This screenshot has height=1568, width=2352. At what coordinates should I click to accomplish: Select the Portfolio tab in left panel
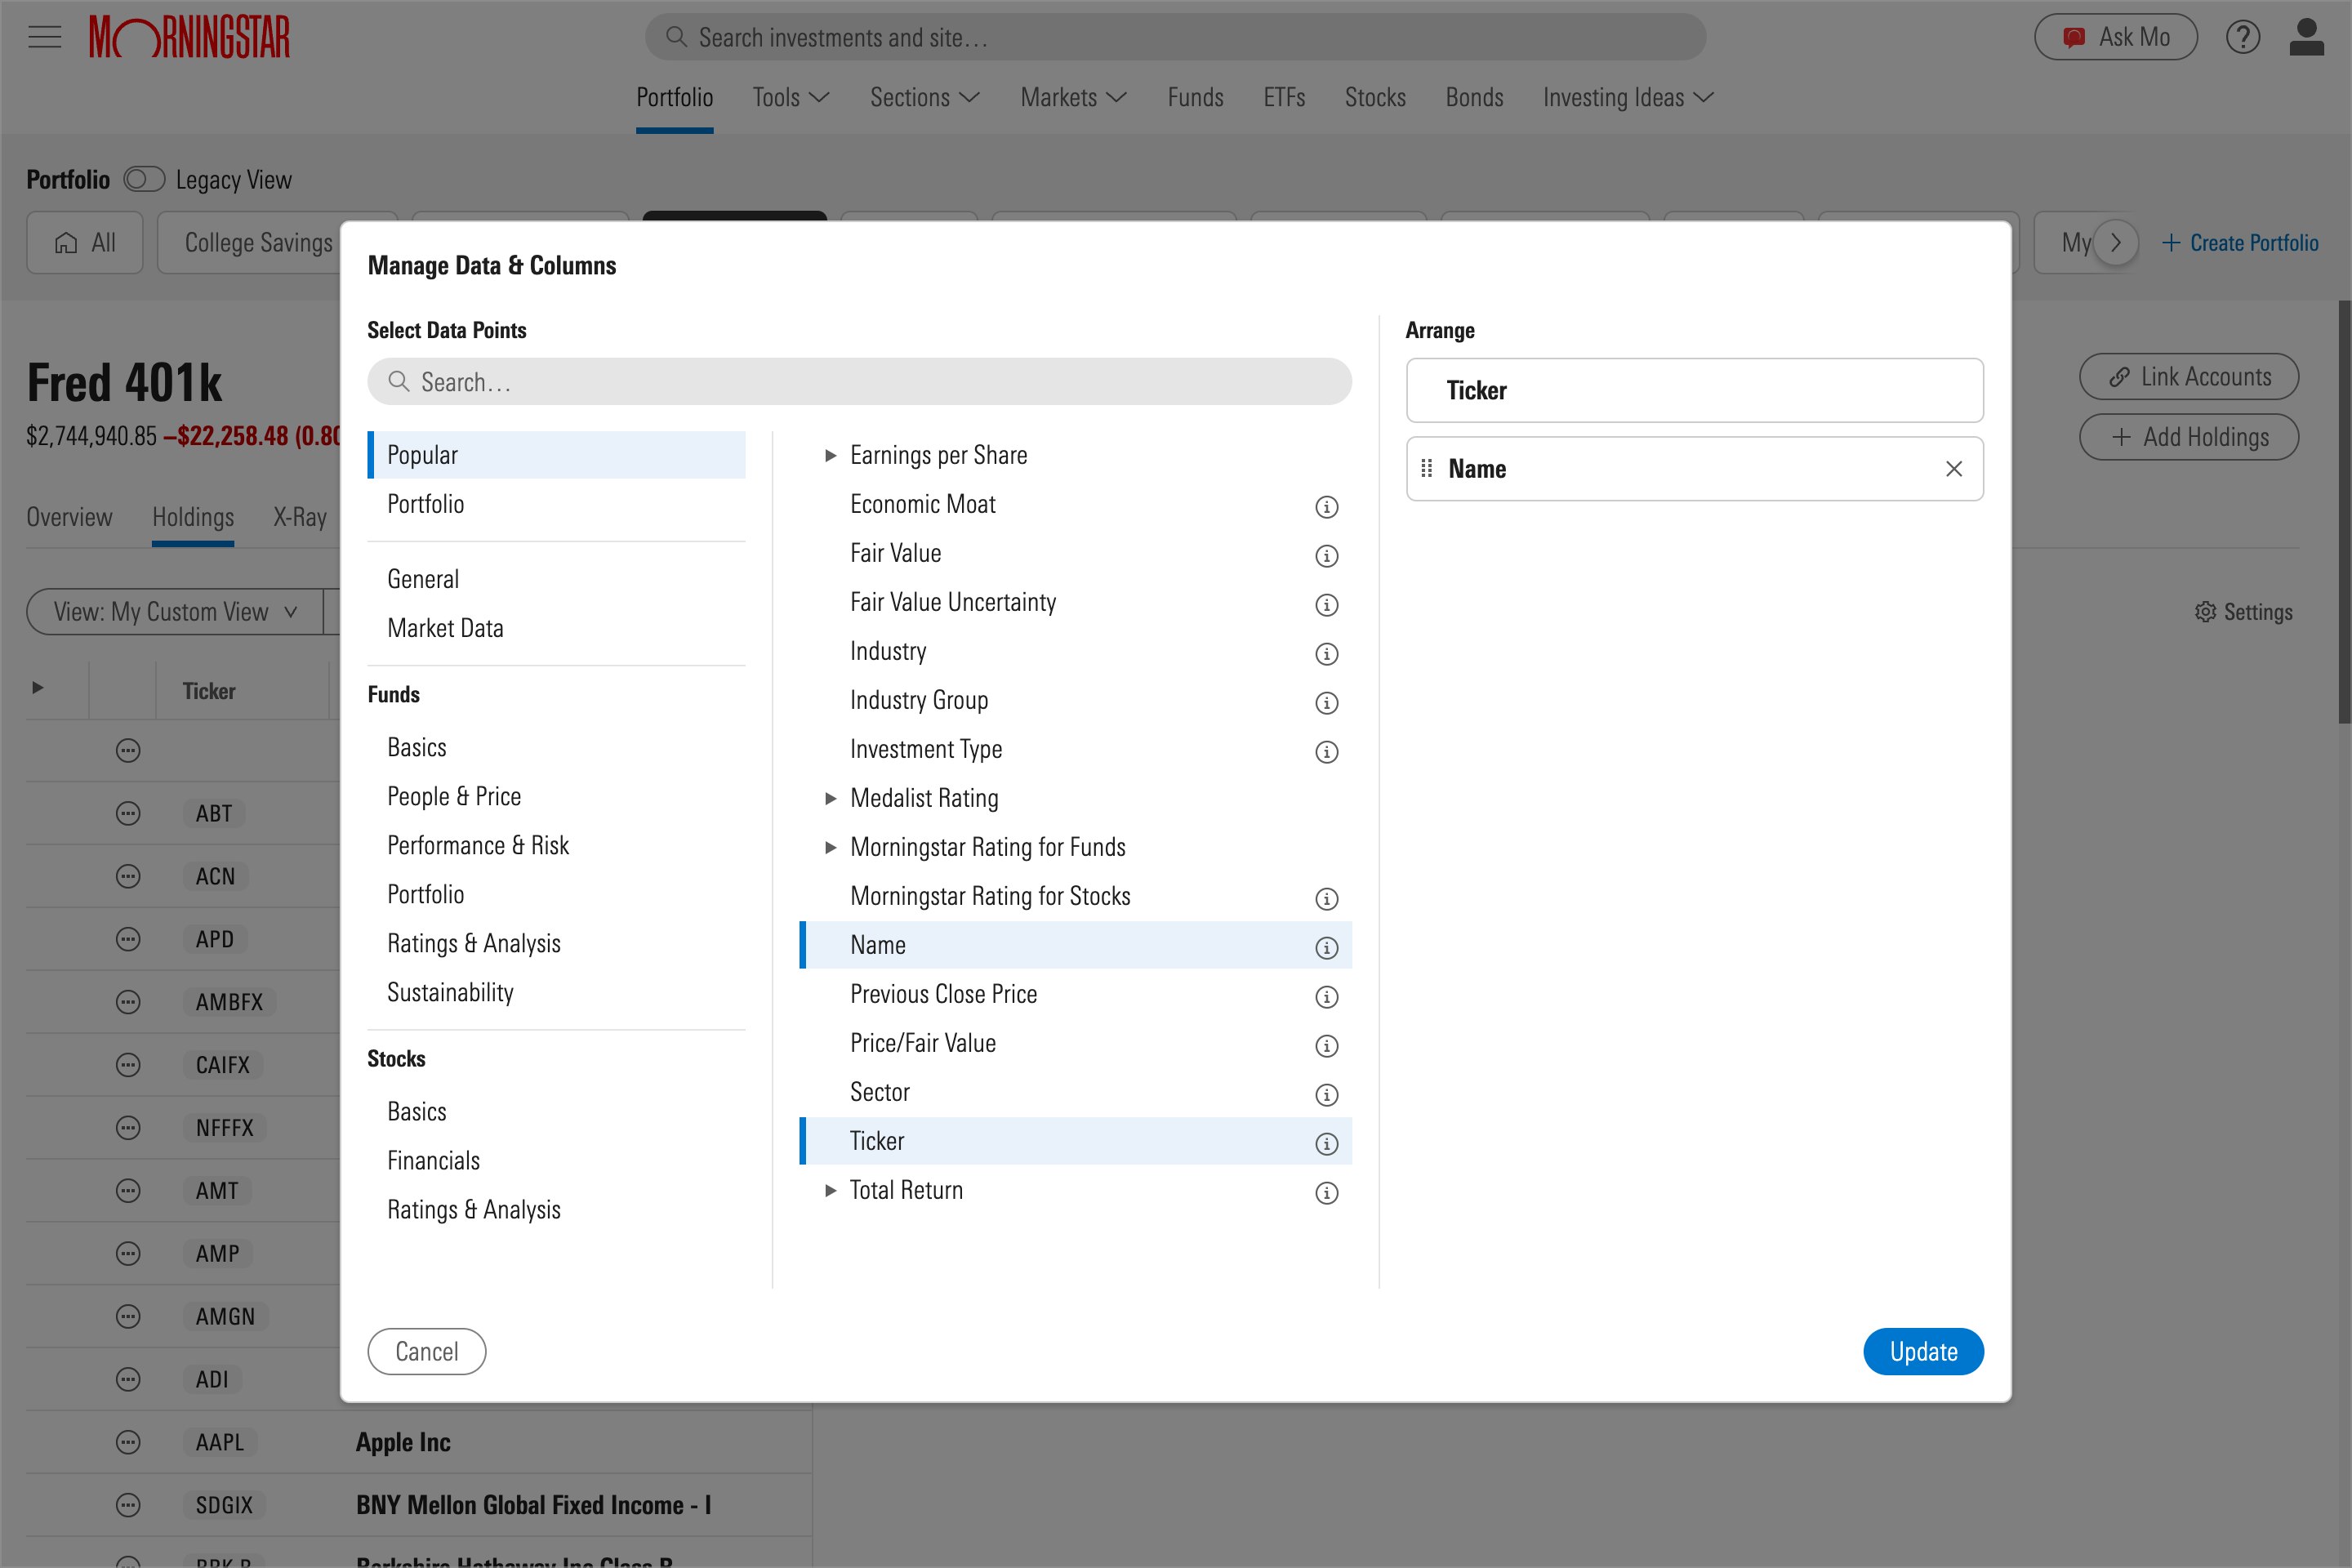click(x=425, y=504)
